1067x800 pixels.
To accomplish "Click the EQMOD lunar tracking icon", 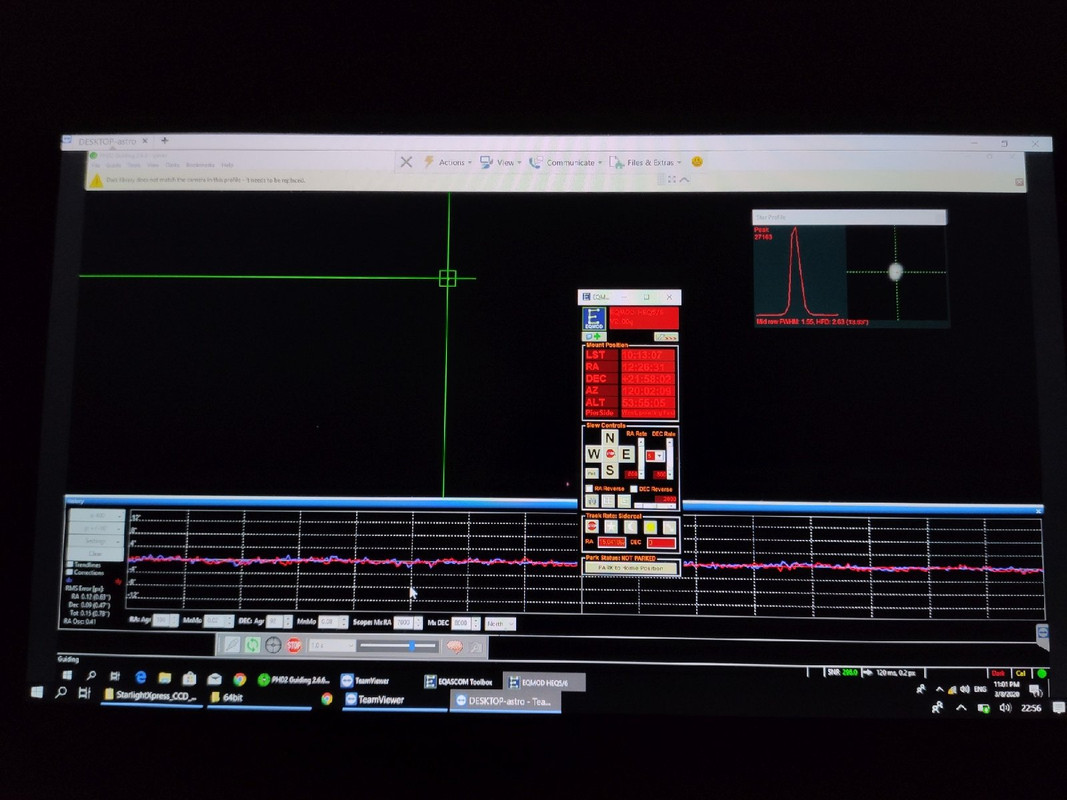I will click(x=631, y=527).
